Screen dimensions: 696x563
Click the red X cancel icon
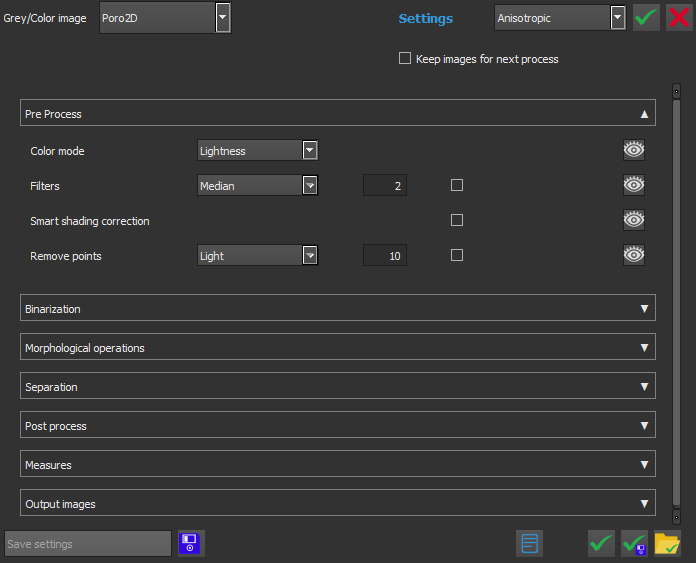[679, 18]
